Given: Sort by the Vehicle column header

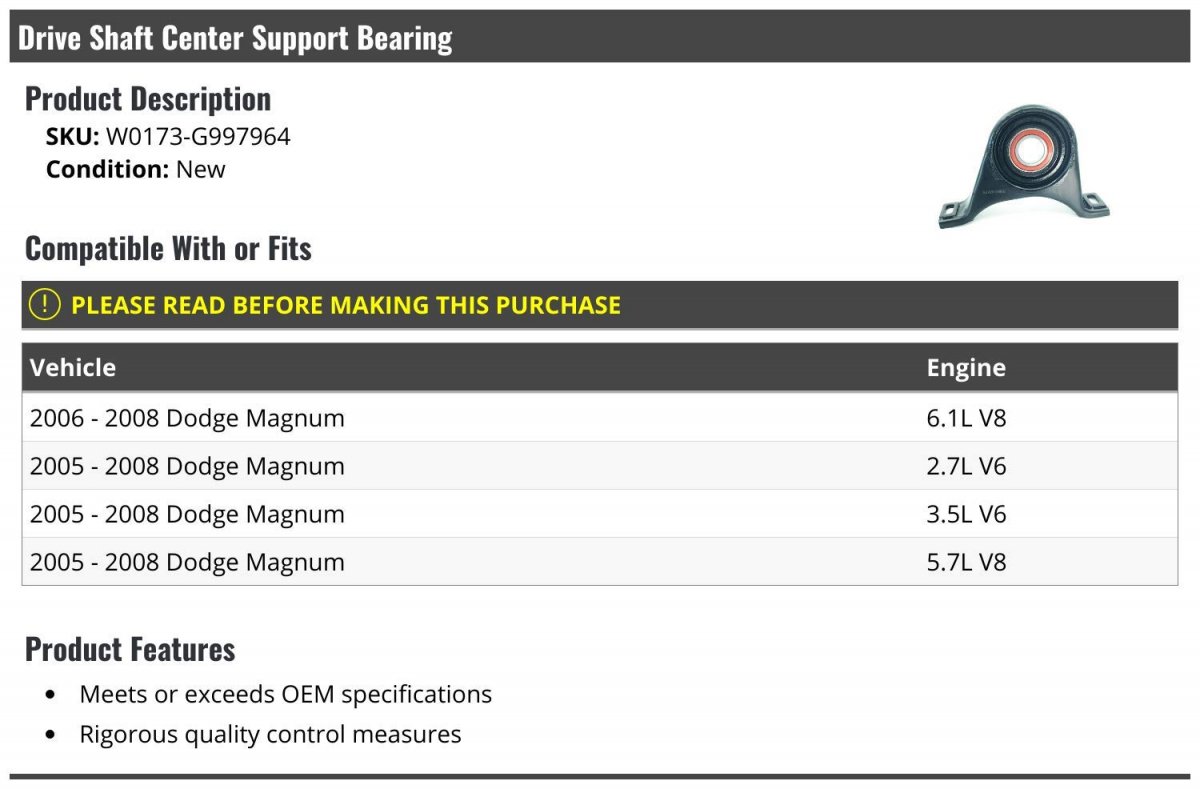Looking at the screenshot, I should tap(73, 367).
